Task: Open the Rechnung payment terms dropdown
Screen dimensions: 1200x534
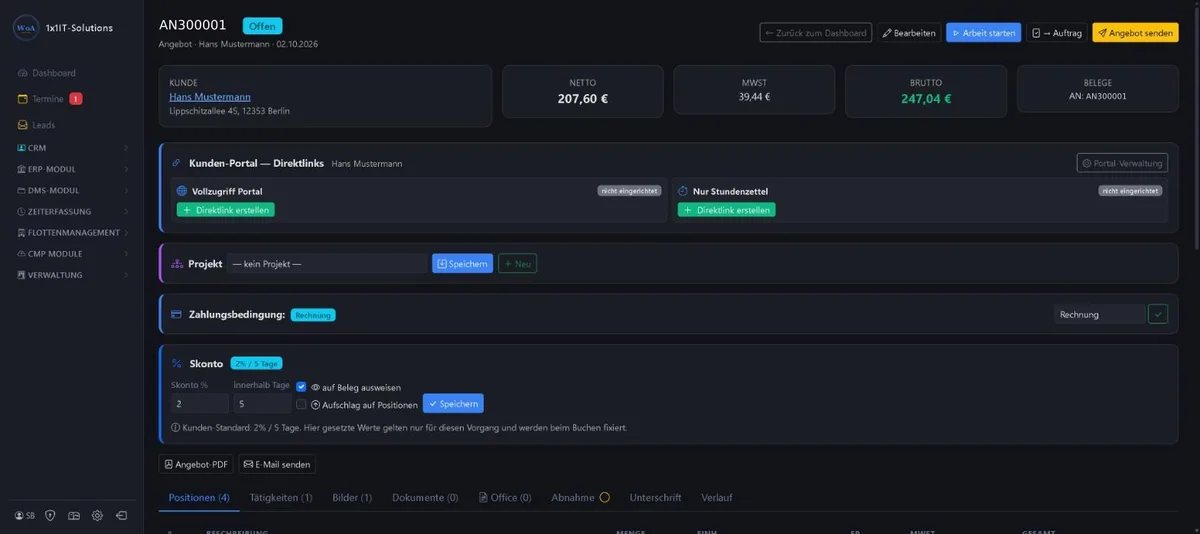Action: tap(1099, 314)
